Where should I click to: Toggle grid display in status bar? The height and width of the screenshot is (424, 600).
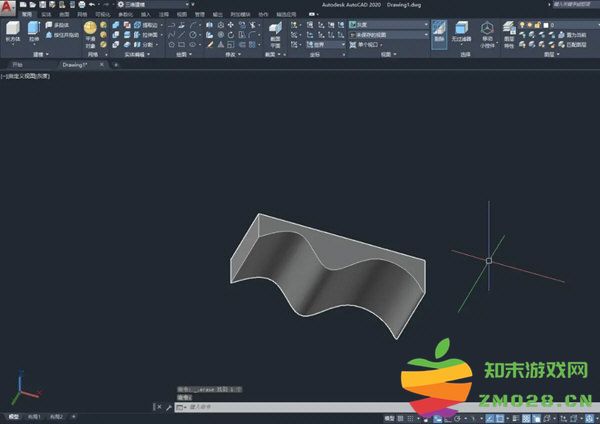(x=400, y=418)
